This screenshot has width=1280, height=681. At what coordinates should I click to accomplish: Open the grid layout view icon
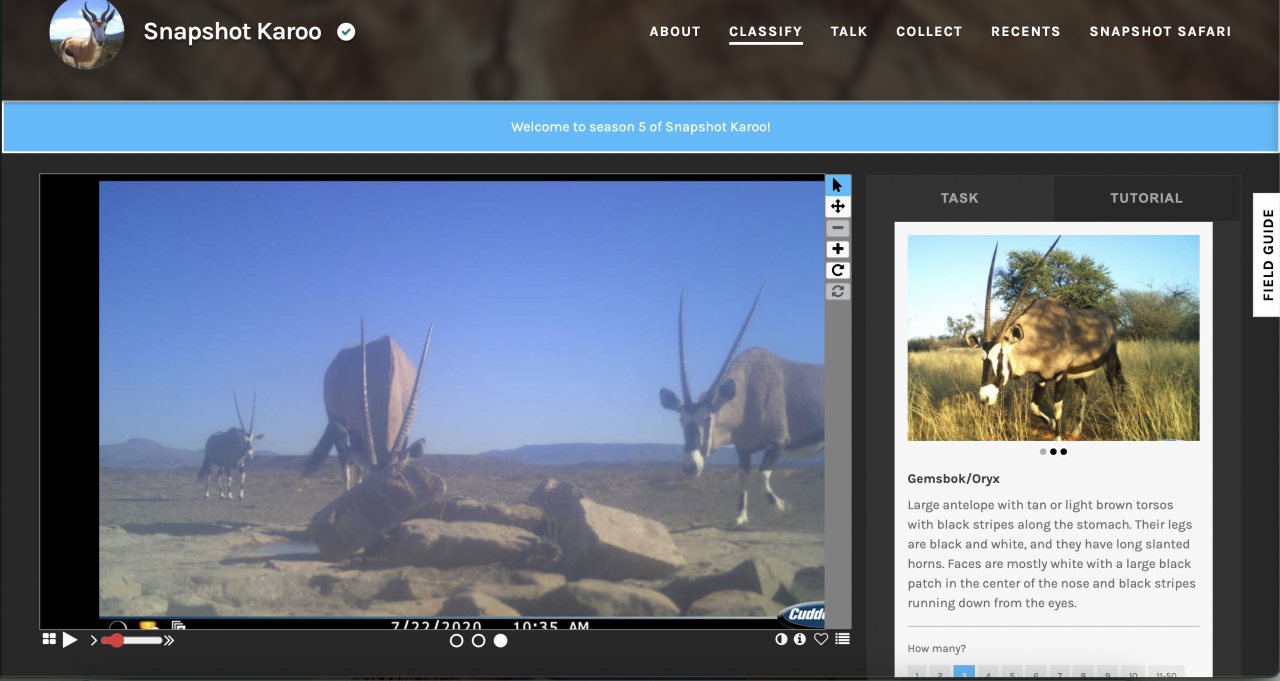(x=49, y=639)
